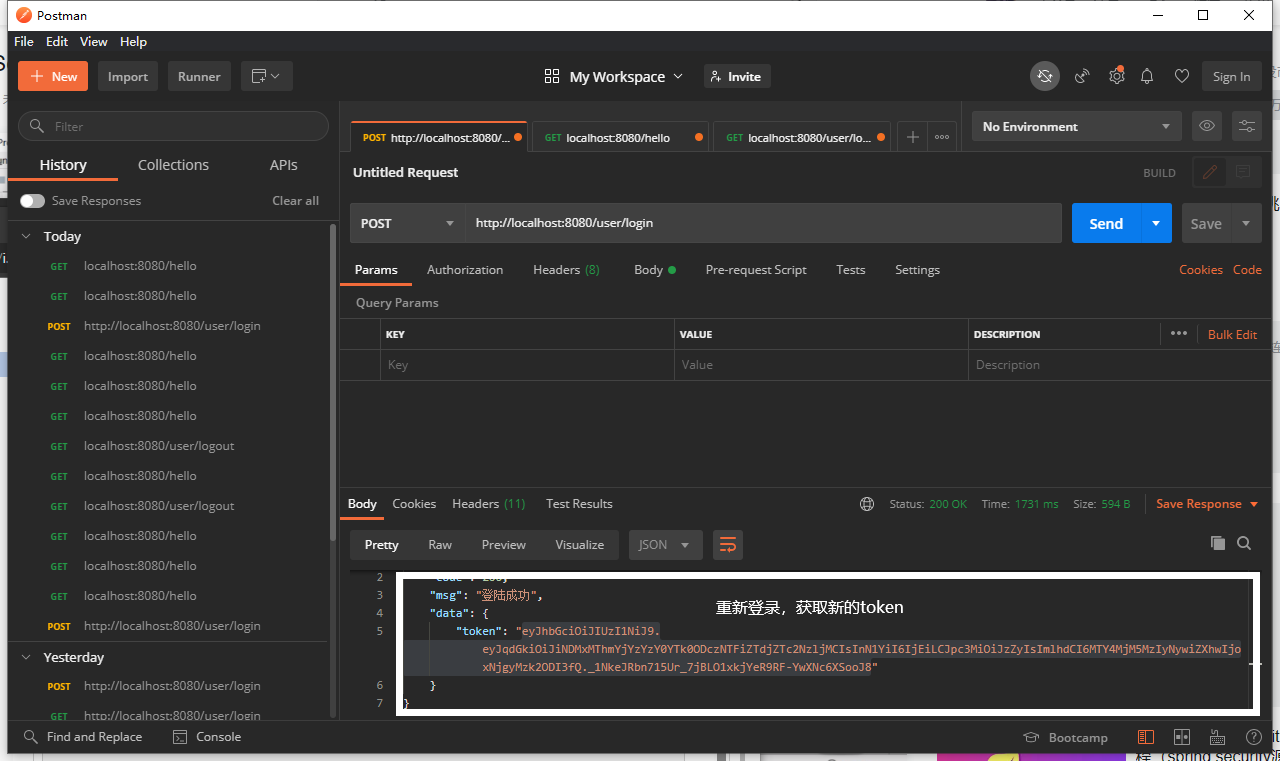Open the settings gear icon
The width and height of the screenshot is (1280, 761).
point(1116,76)
